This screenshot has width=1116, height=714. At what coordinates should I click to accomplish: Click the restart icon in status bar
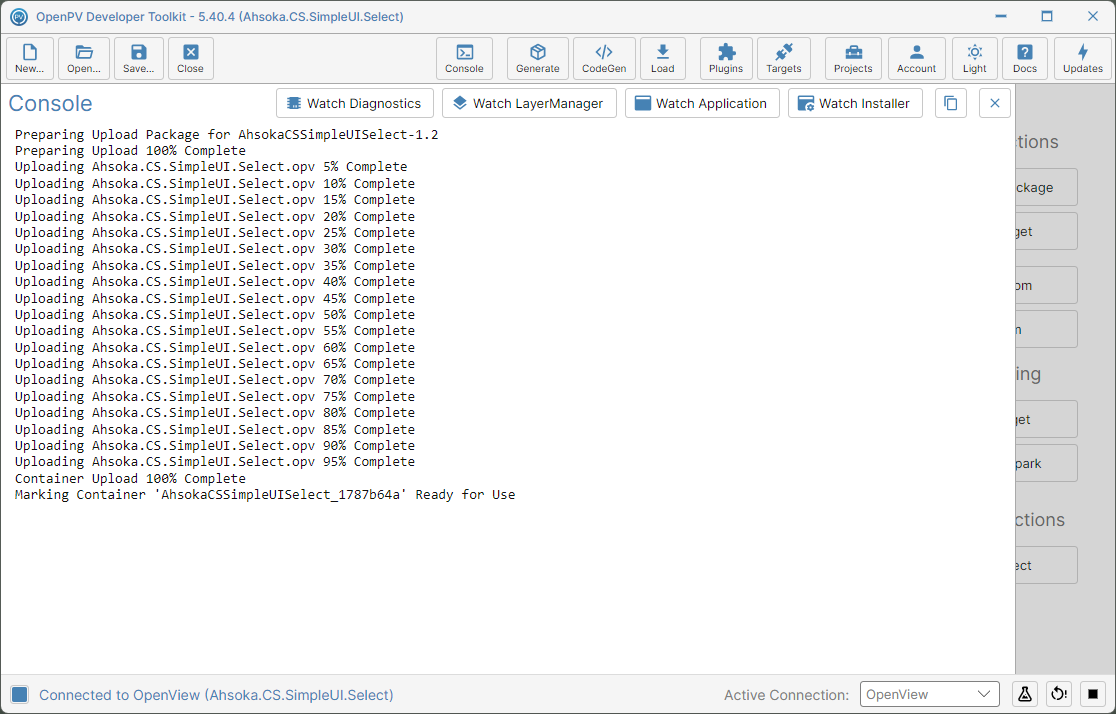(x=1059, y=694)
